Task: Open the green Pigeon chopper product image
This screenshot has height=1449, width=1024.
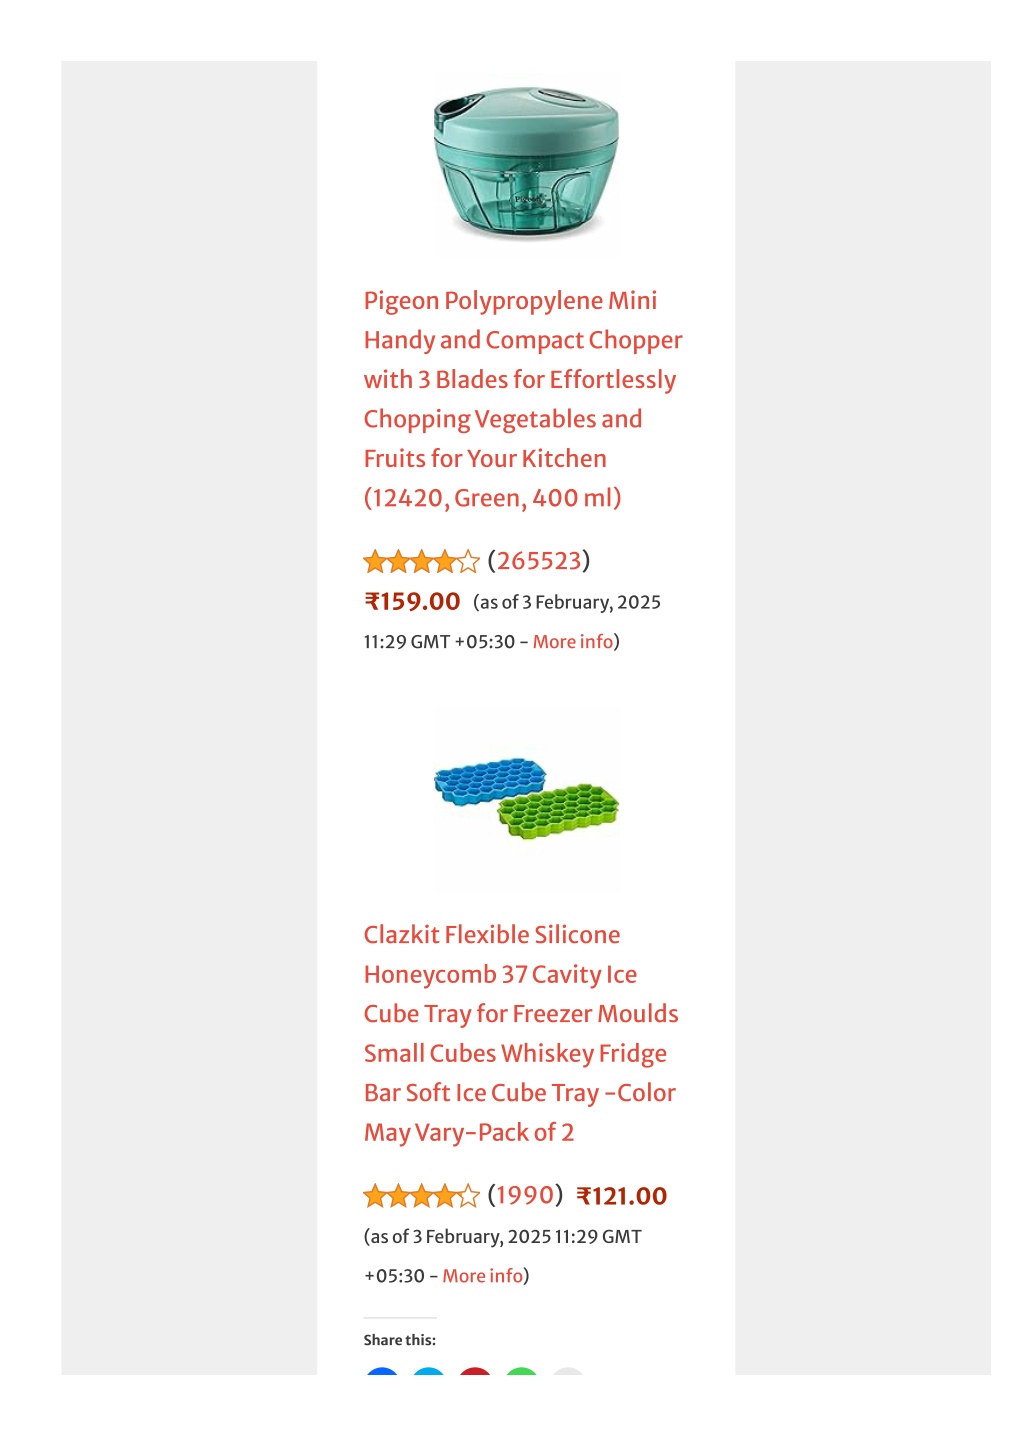Action: (526, 162)
